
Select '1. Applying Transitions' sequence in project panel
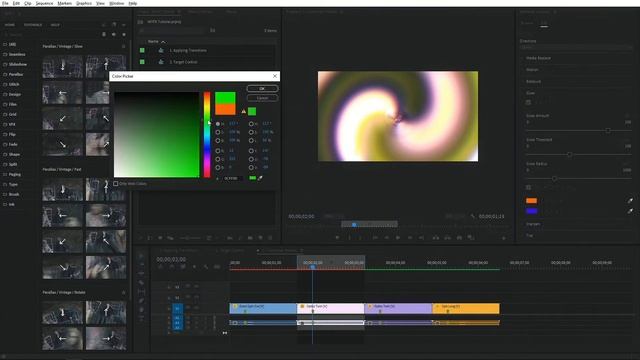[188, 51]
